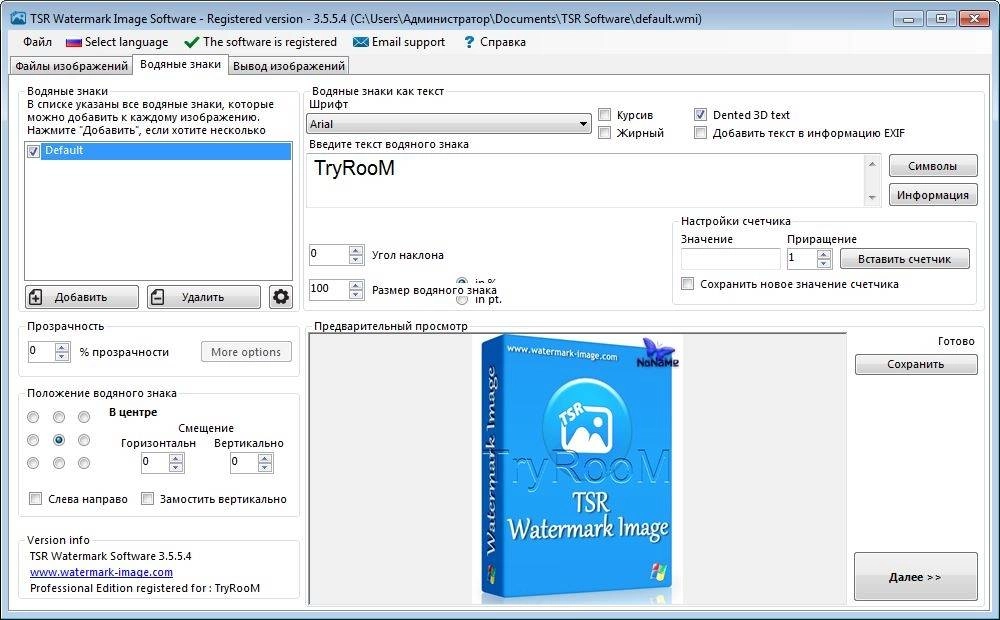Click the Добавить button

click(82, 297)
